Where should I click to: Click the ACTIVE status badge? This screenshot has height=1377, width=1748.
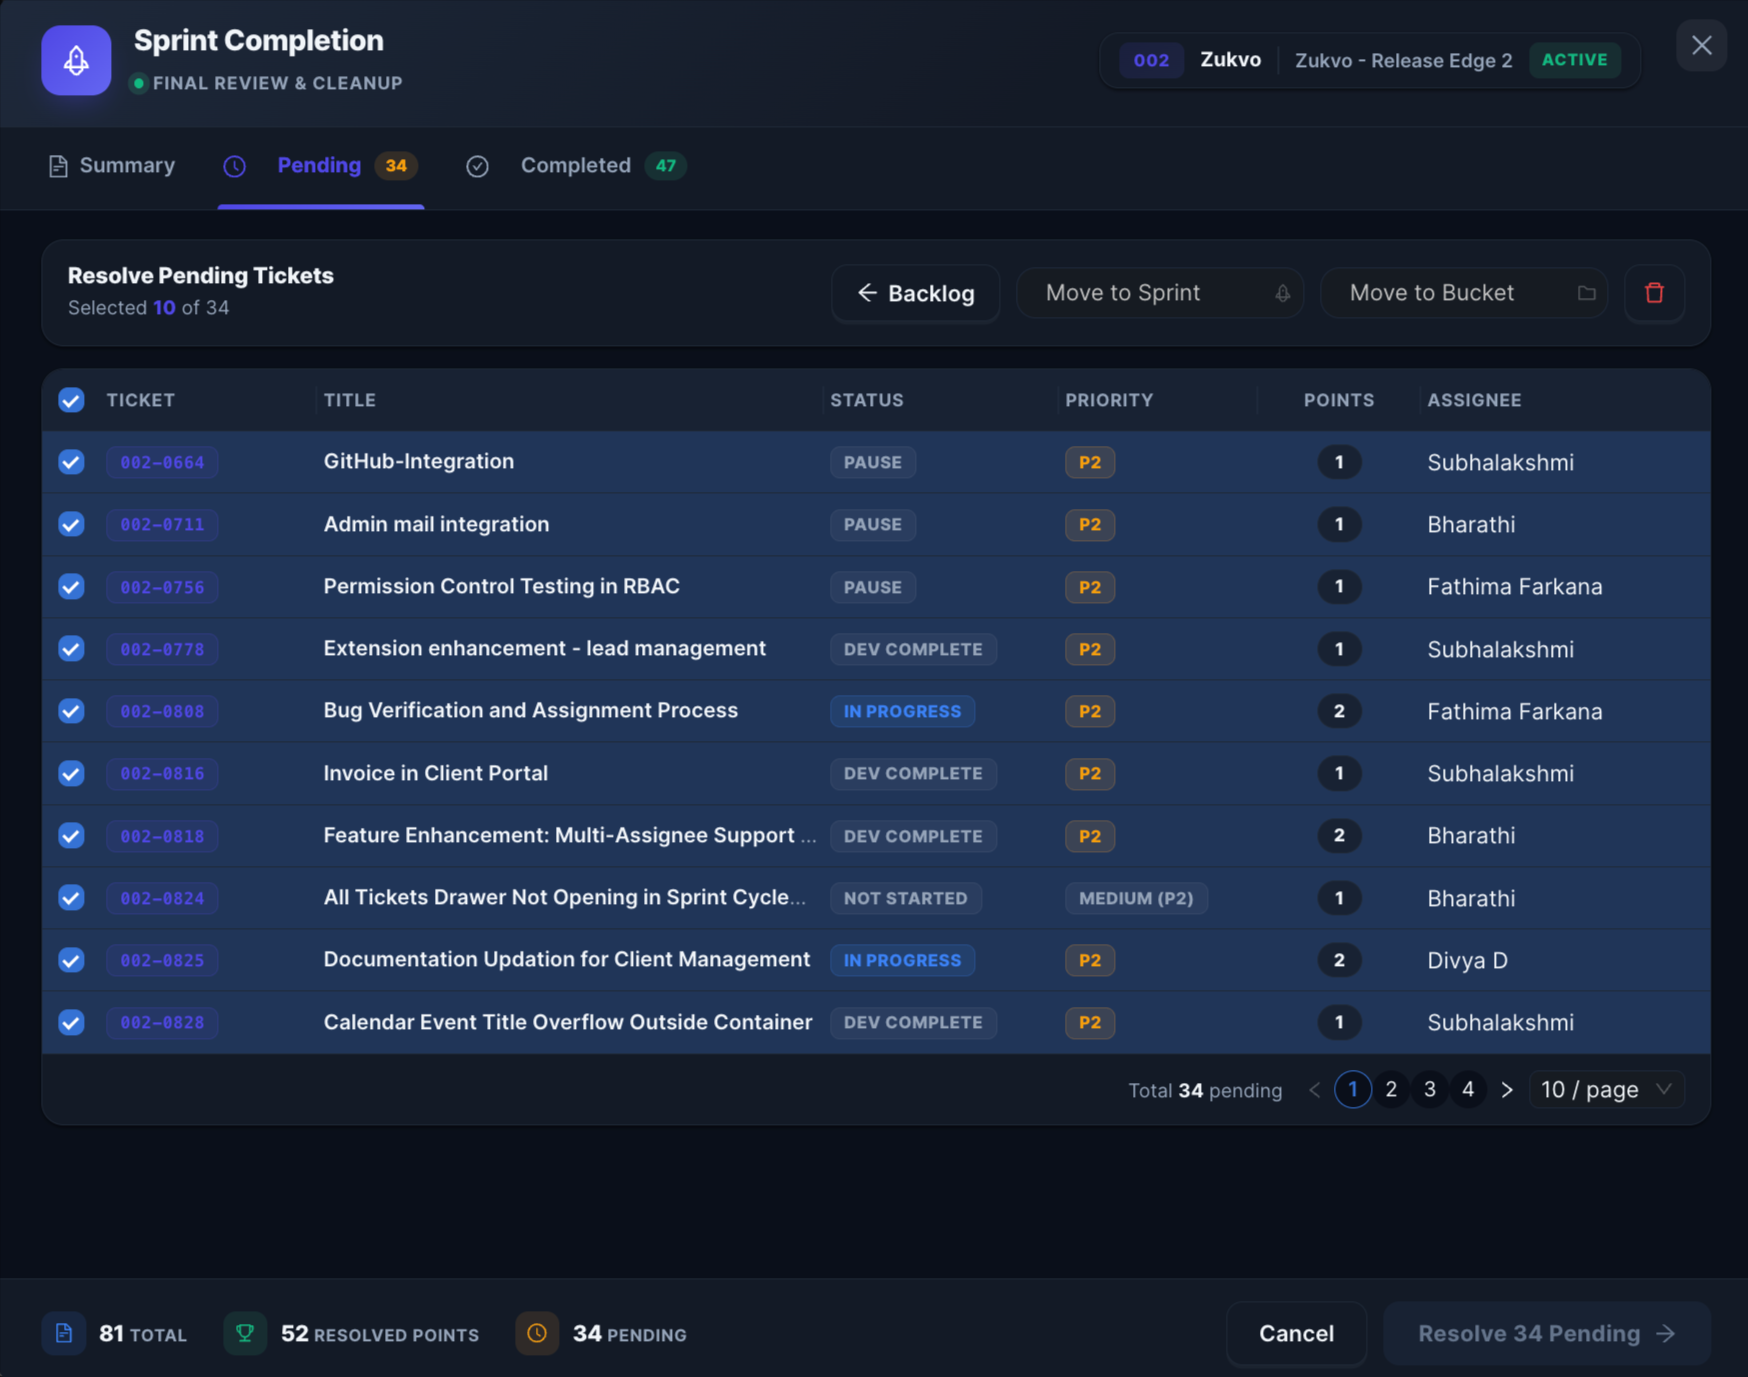1574,60
